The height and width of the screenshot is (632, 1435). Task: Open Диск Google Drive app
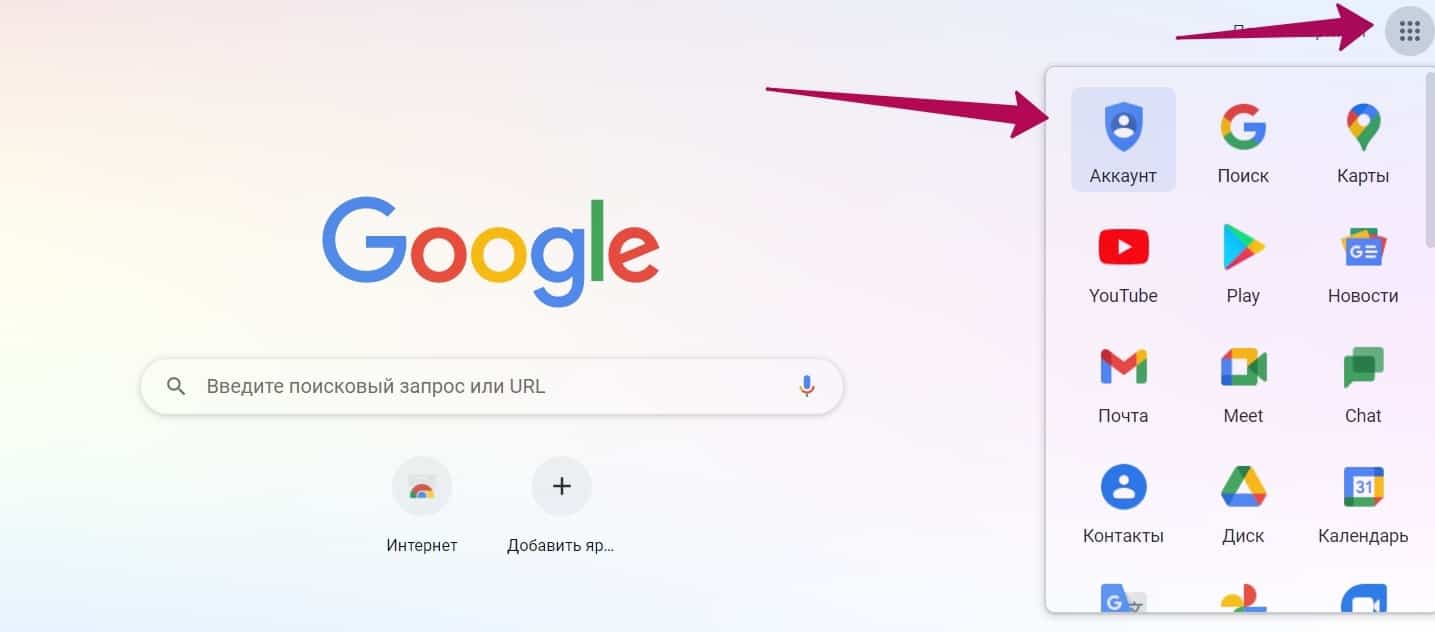click(x=1243, y=499)
